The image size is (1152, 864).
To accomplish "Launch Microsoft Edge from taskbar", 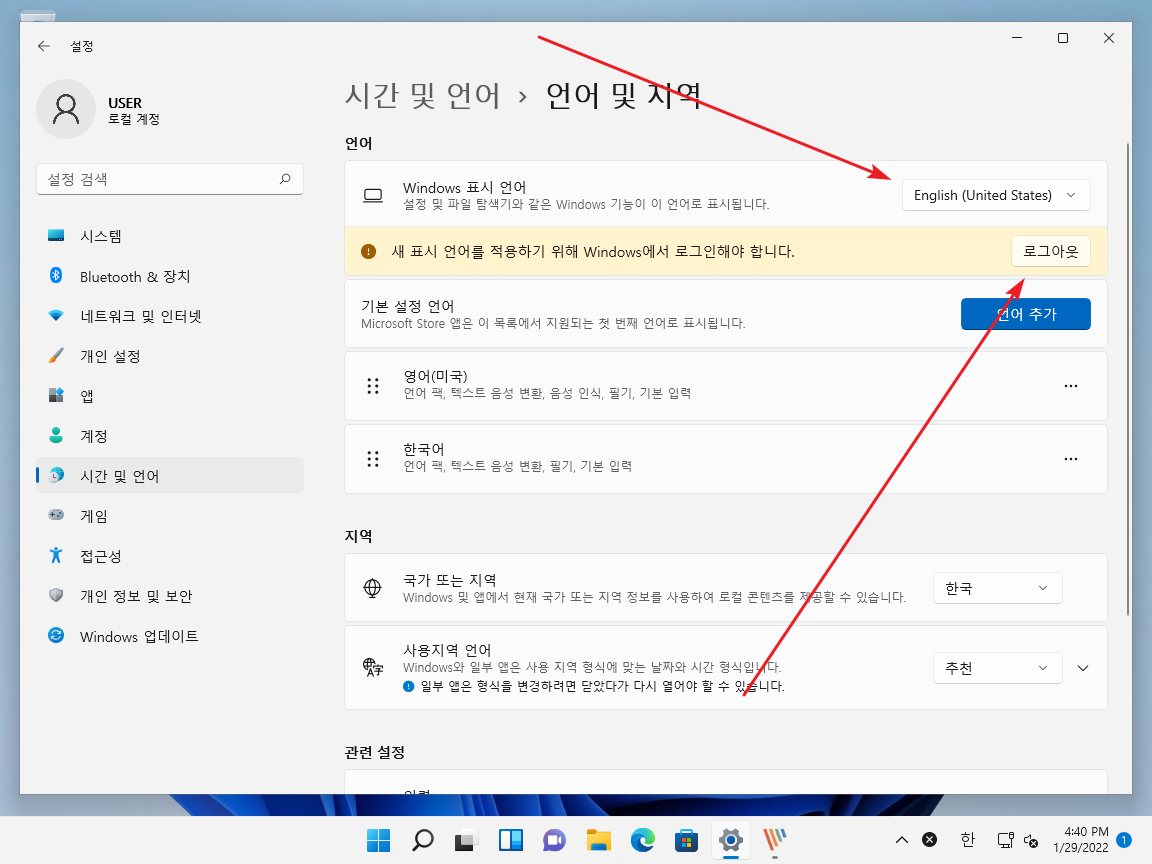I will click(643, 840).
